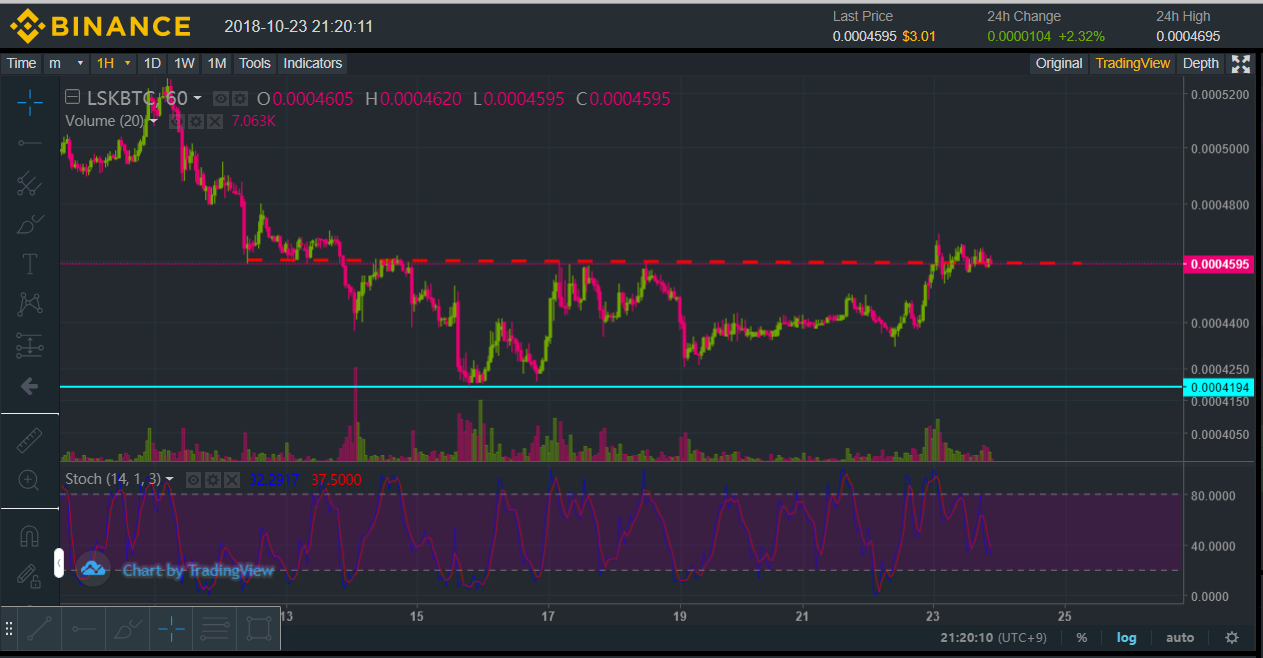Enter fullscreen chart mode
The width and height of the screenshot is (1263, 658).
(x=1241, y=64)
